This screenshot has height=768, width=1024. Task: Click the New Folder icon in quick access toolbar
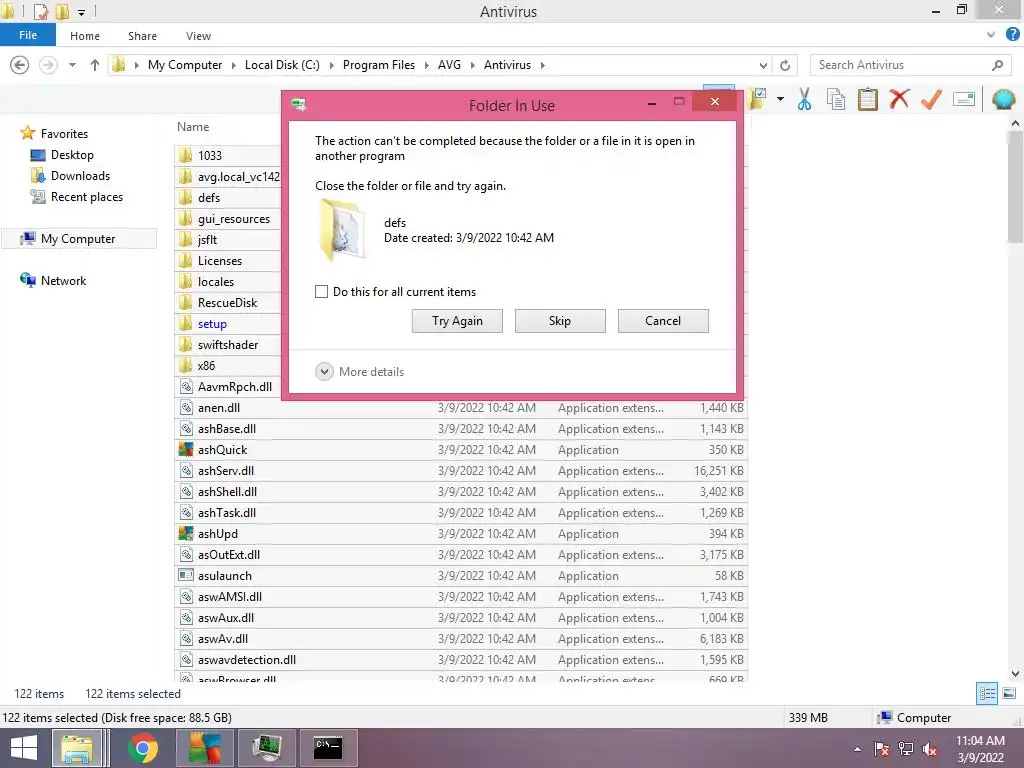(62, 11)
